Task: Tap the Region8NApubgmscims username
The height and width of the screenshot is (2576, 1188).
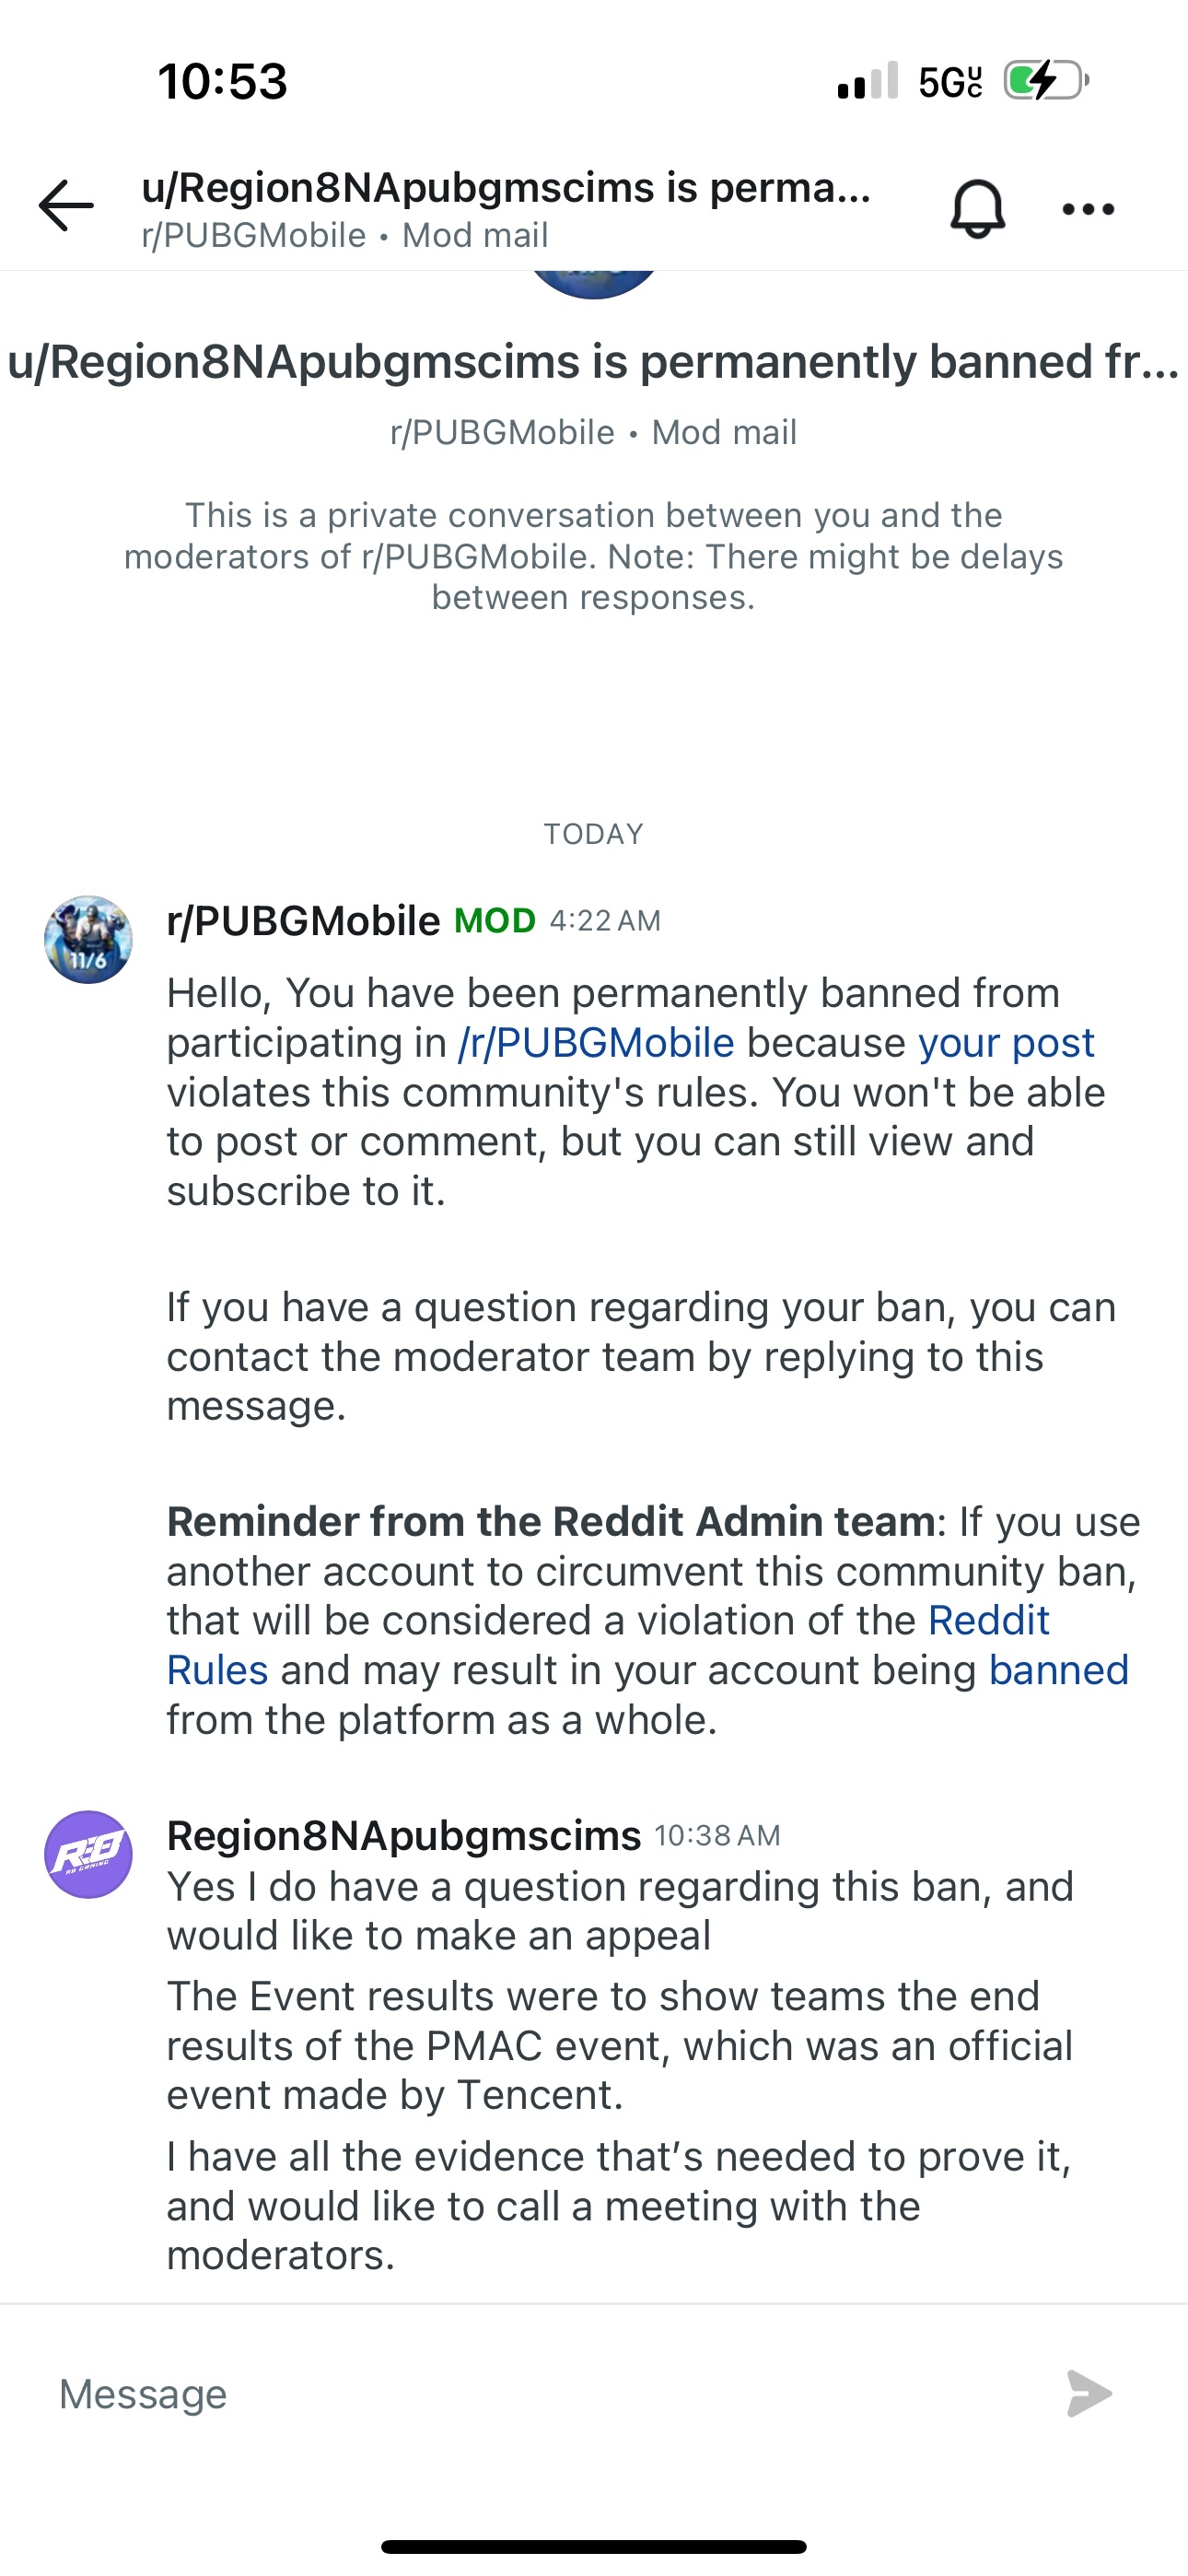Action: tap(404, 1835)
